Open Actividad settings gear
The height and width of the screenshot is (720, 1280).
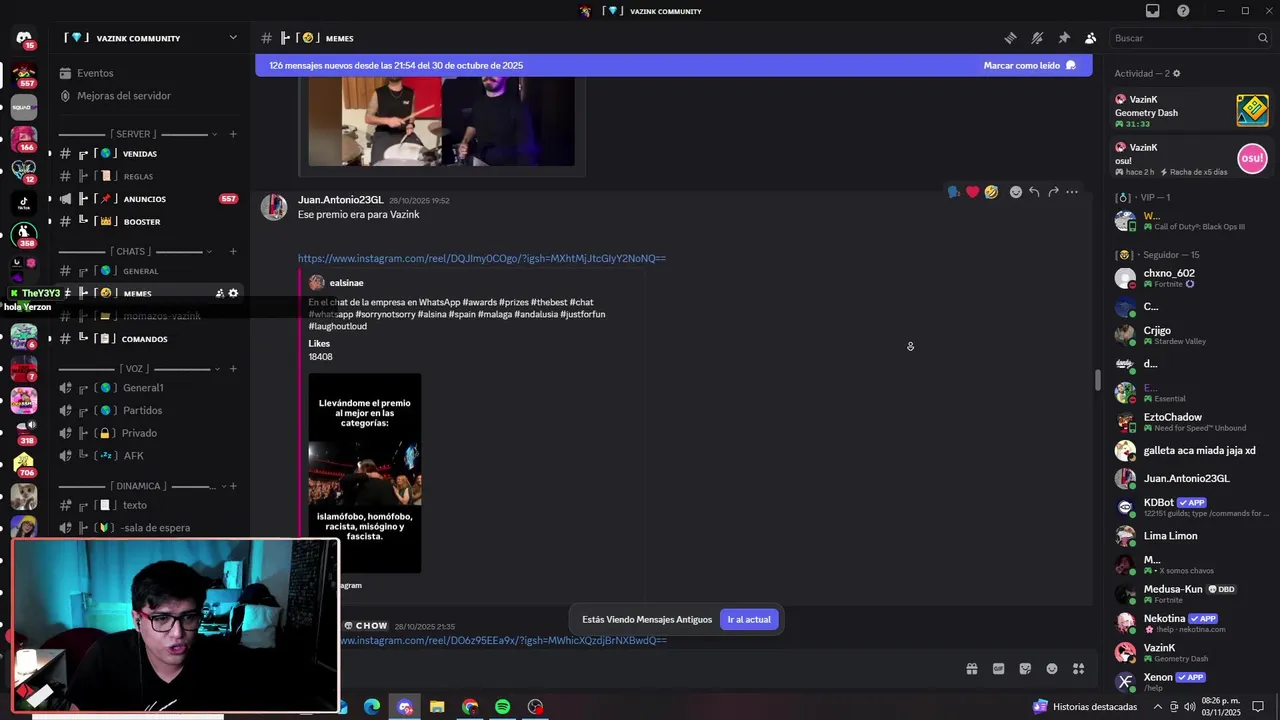coord(1176,73)
